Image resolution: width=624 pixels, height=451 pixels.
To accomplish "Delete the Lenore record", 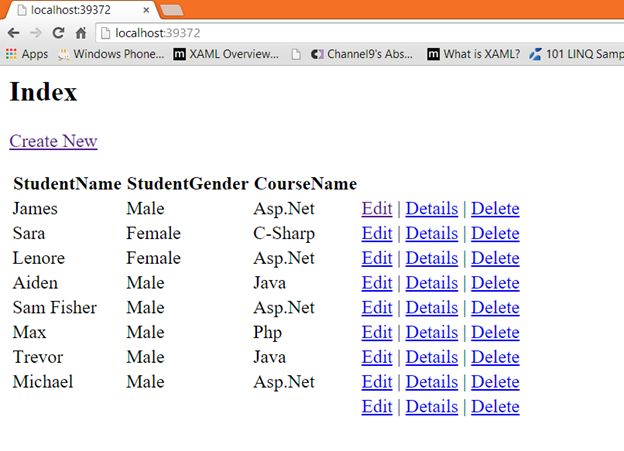I will click(x=495, y=258).
